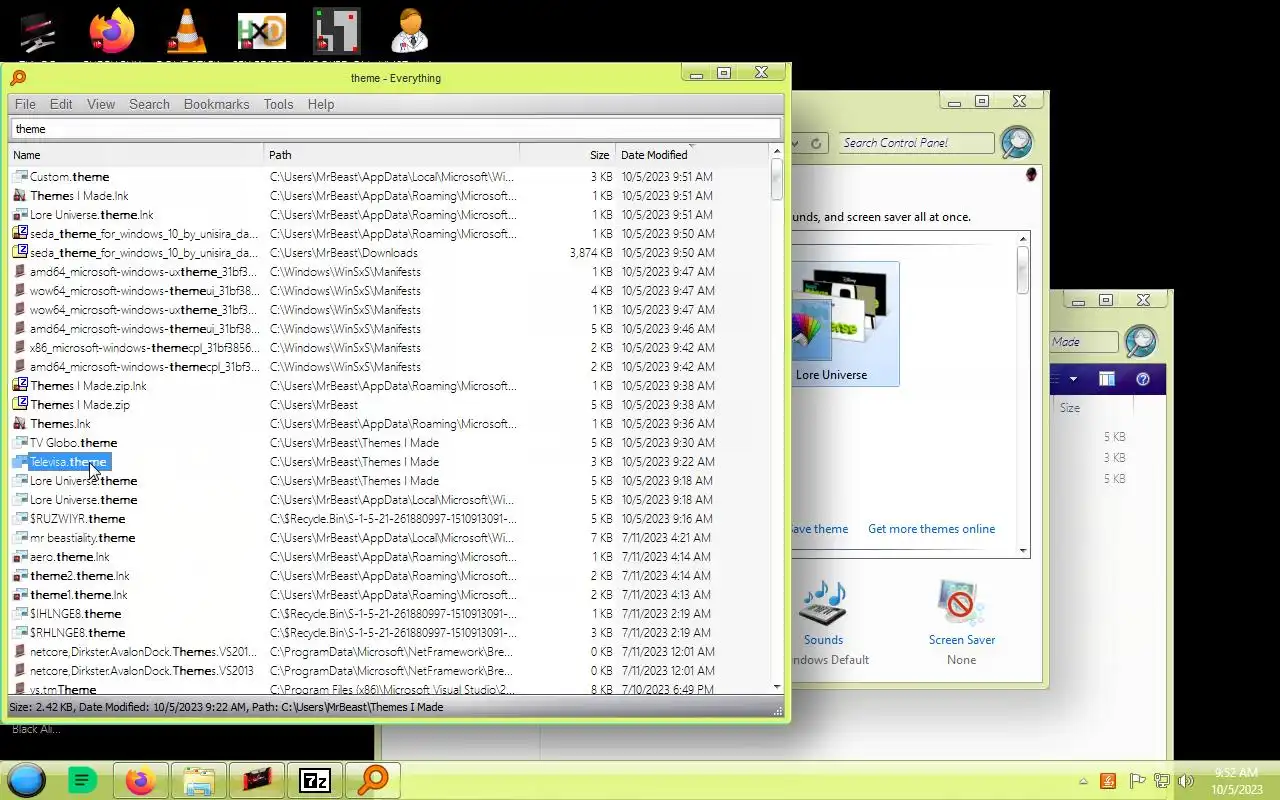The height and width of the screenshot is (800, 1280).
Task: Click the Everything results vertical scrollbar thumb
Action: [777, 181]
